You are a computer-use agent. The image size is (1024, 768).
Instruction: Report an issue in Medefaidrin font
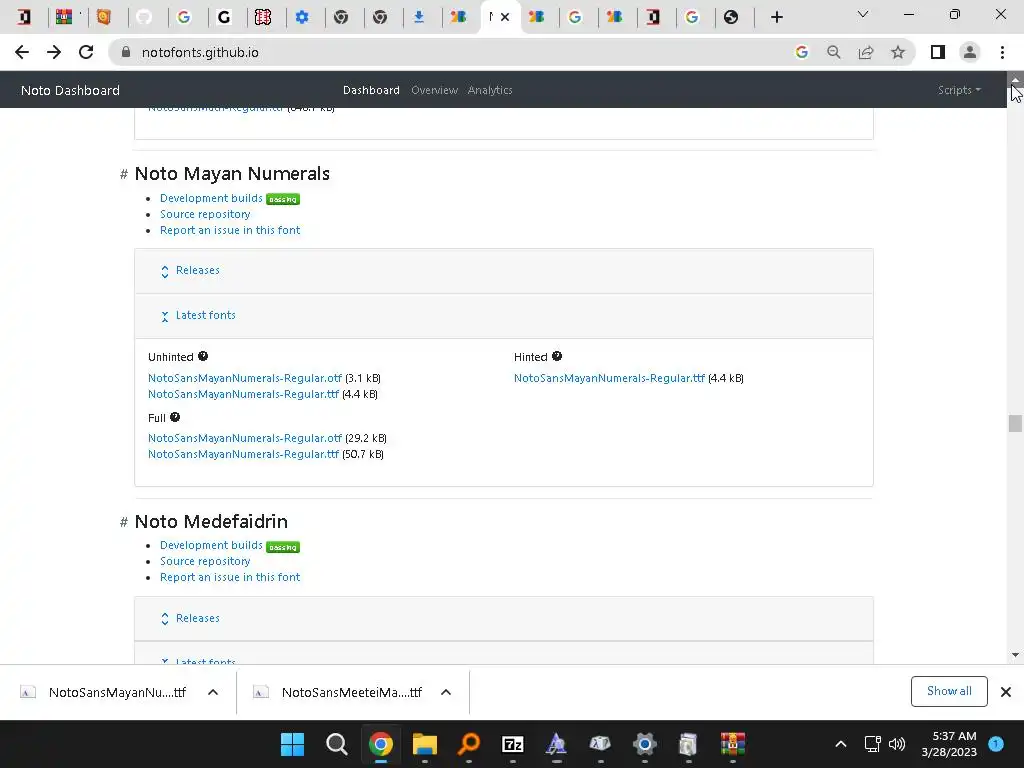pyautogui.click(x=230, y=577)
